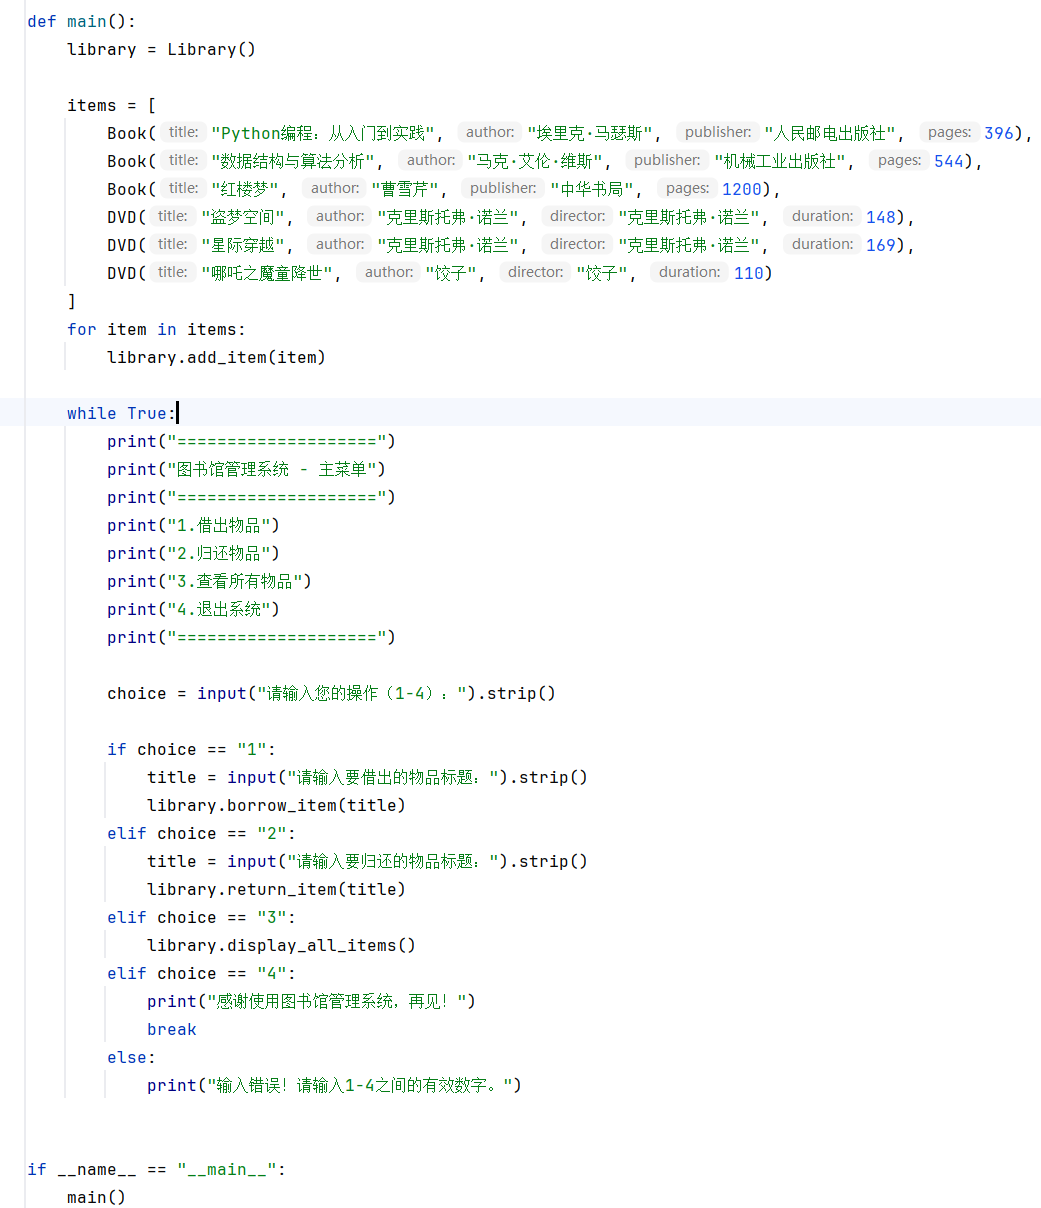1041x1208 pixels.
Task: Click the 'pages:' hint in the Python编程 row
Action: [x=950, y=132]
